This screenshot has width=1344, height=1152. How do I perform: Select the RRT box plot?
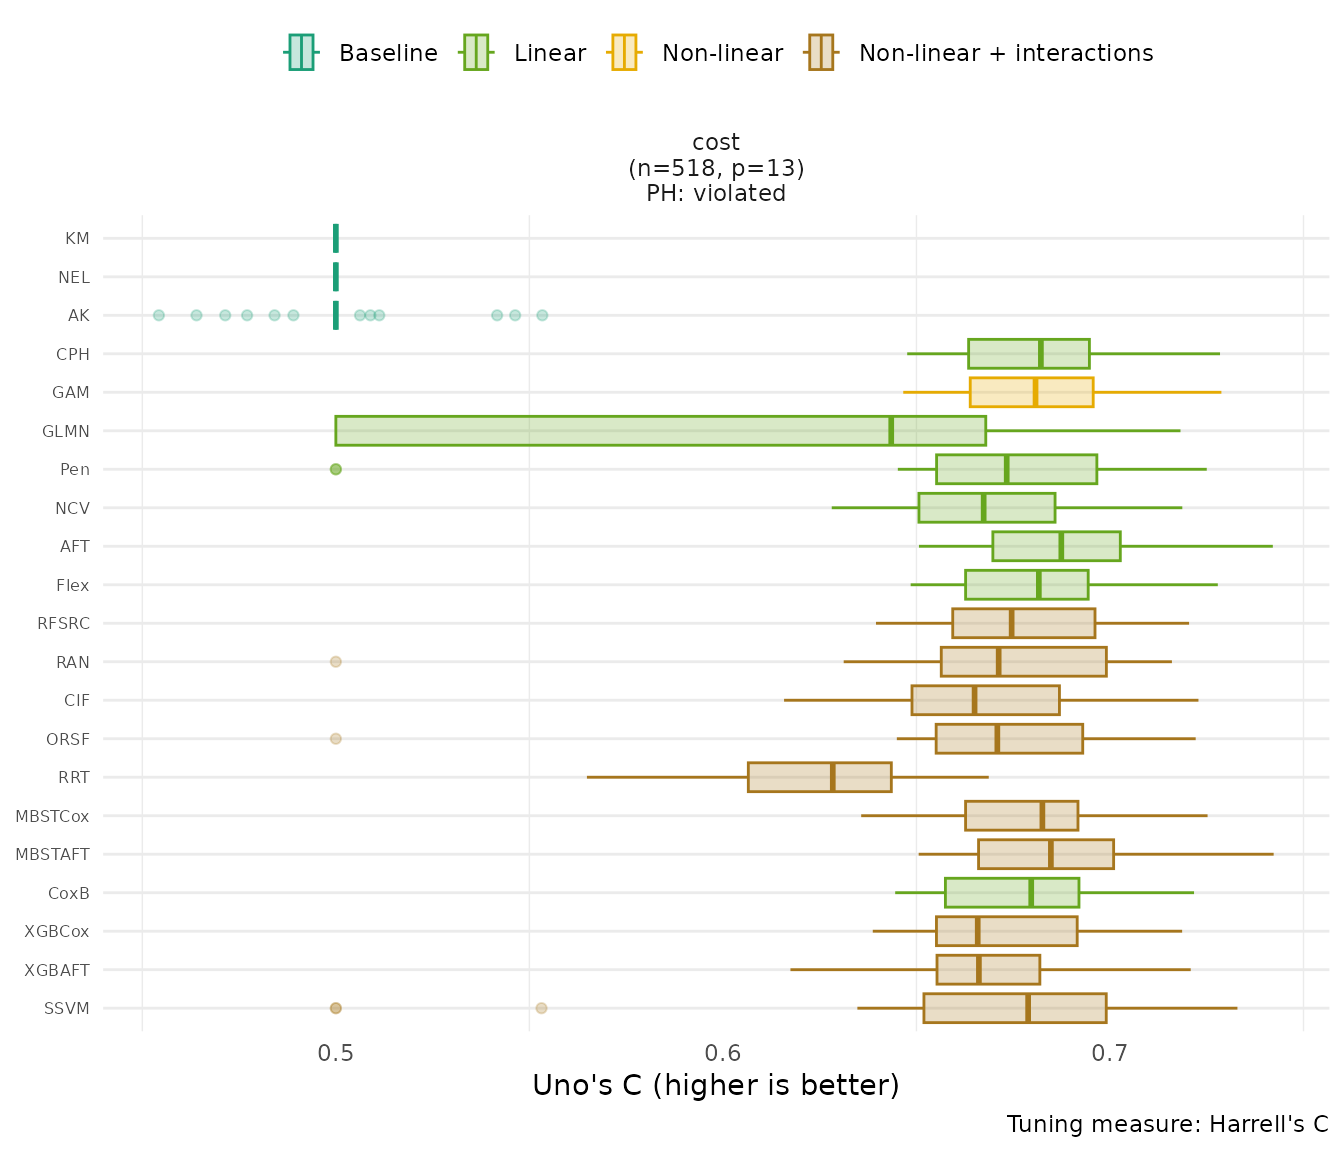(x=819, y=777)
